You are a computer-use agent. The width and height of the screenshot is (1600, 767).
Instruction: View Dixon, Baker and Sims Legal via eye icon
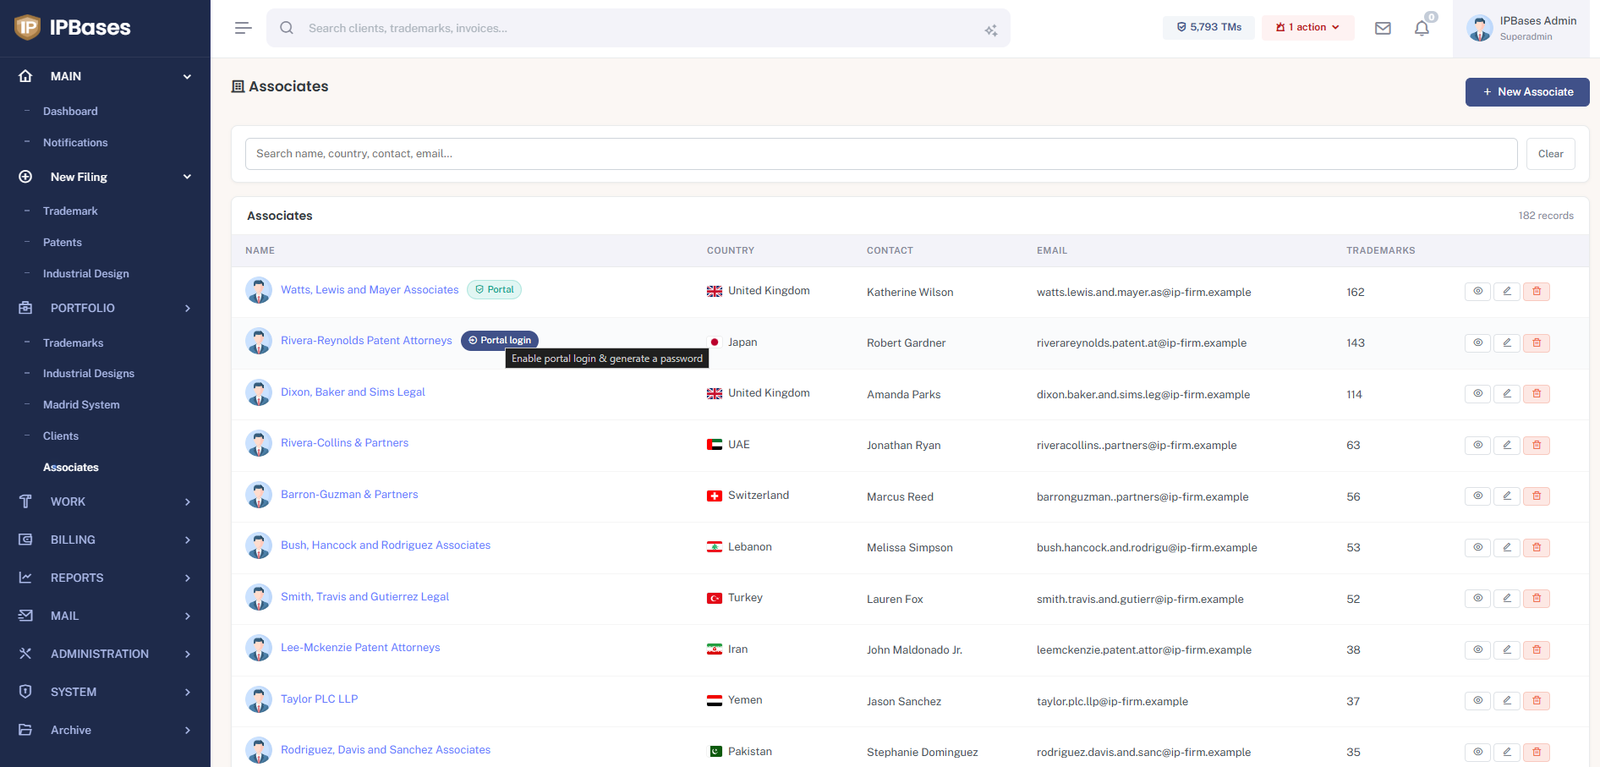coord(1478,394)
